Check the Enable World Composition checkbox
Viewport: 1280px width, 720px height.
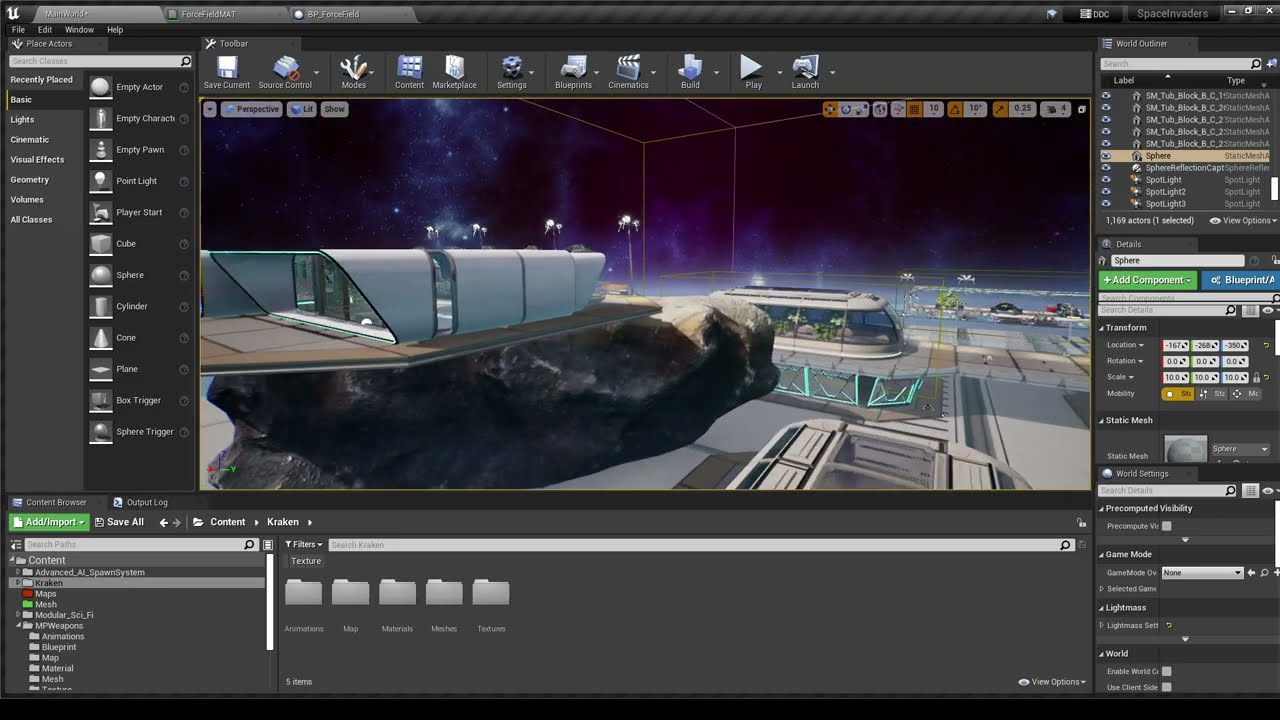(x=1166, y=671)
